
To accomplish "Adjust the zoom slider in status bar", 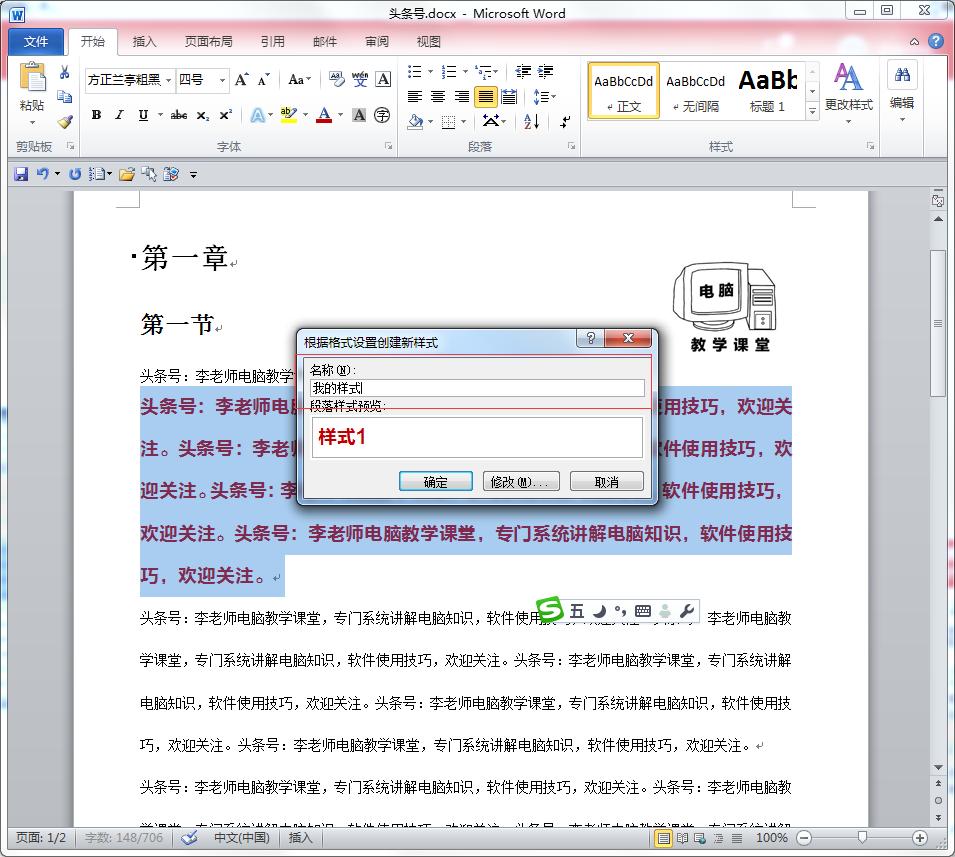I will [x=864, y=838].
